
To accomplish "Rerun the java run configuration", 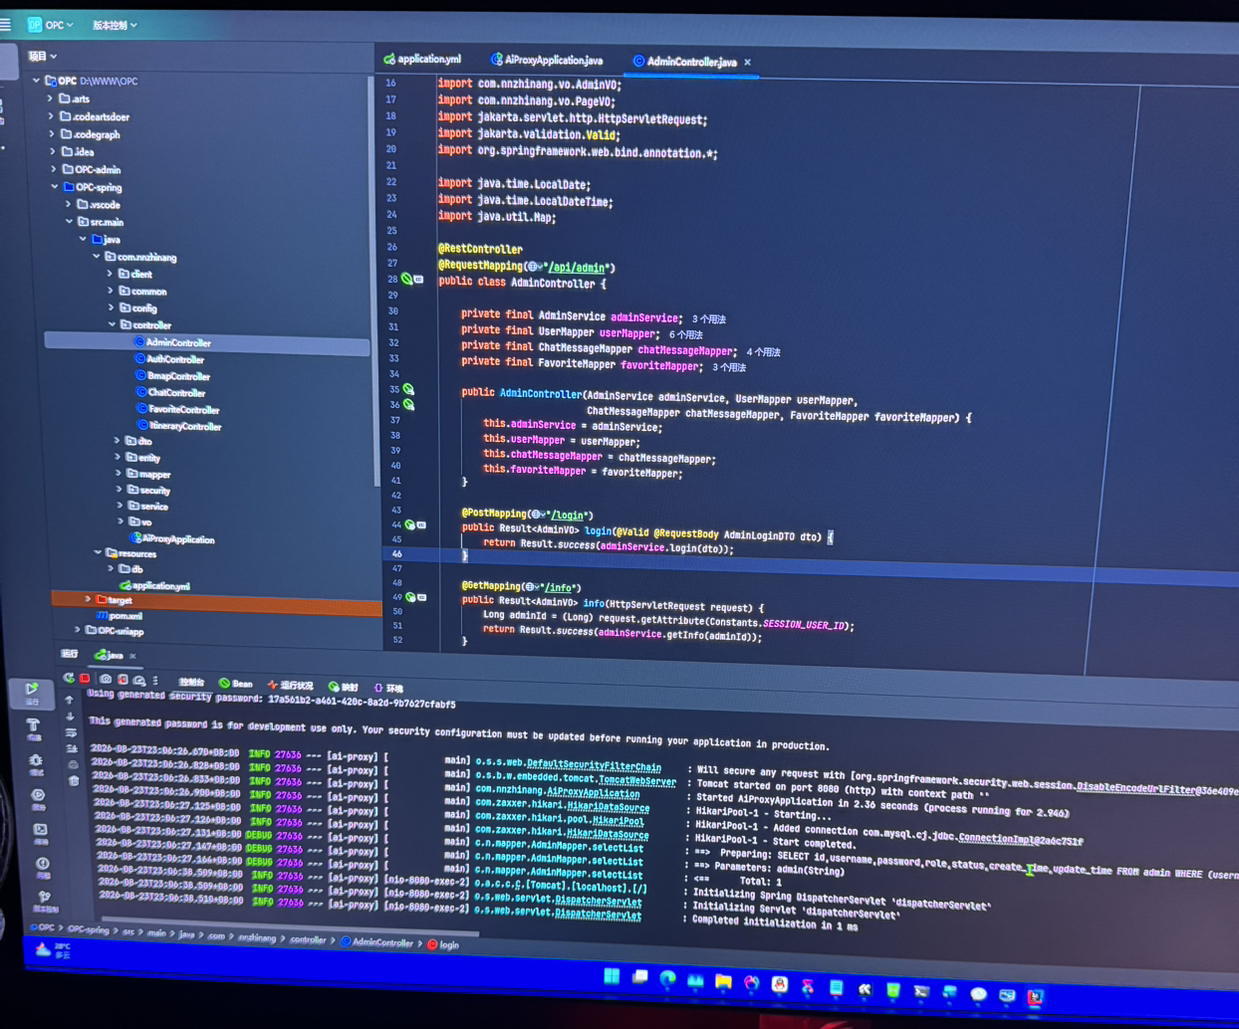I will tap(68, 678).
